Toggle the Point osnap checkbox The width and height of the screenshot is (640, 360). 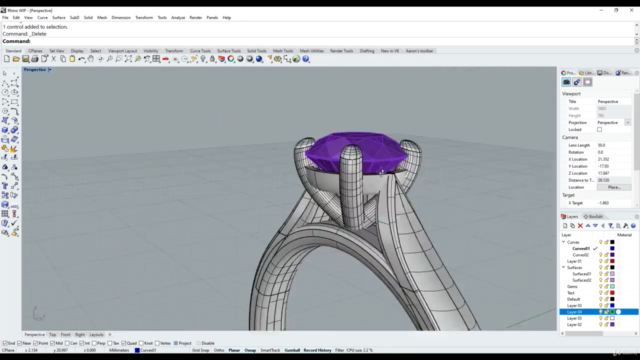(36, 343)
